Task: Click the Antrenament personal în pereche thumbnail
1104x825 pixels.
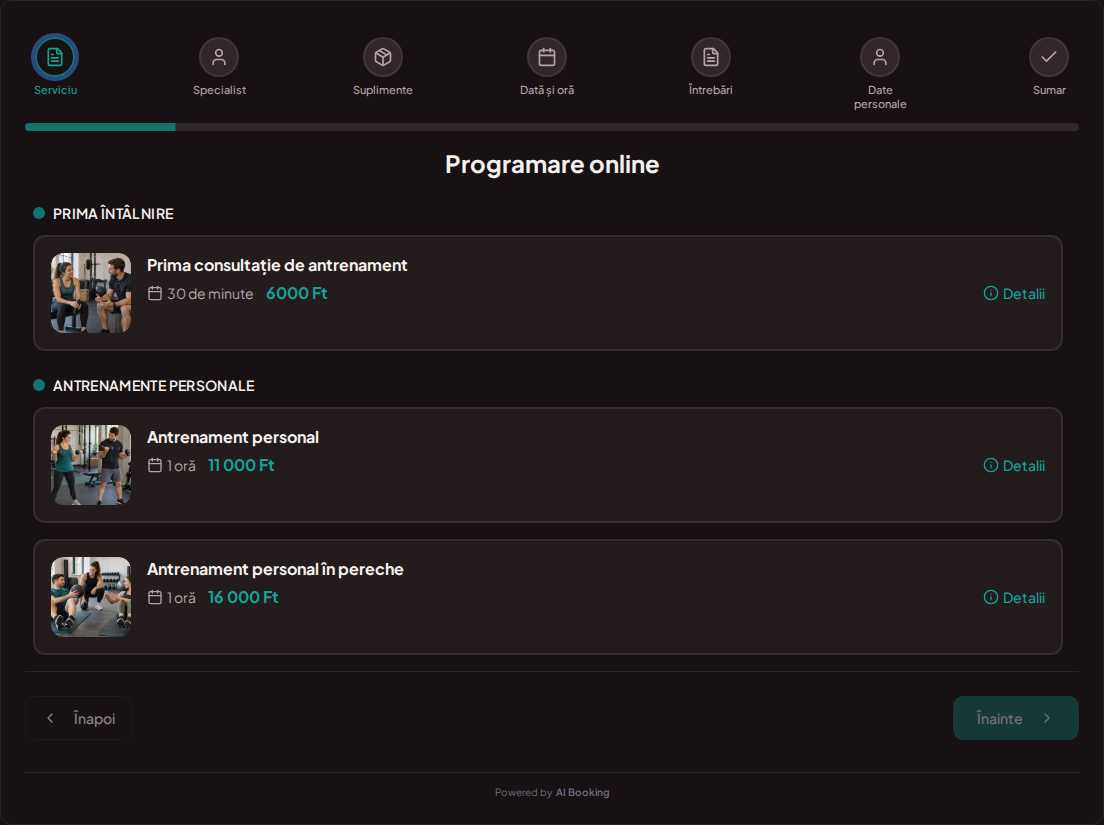Action: pyautogui.click(x=91, y=597)
